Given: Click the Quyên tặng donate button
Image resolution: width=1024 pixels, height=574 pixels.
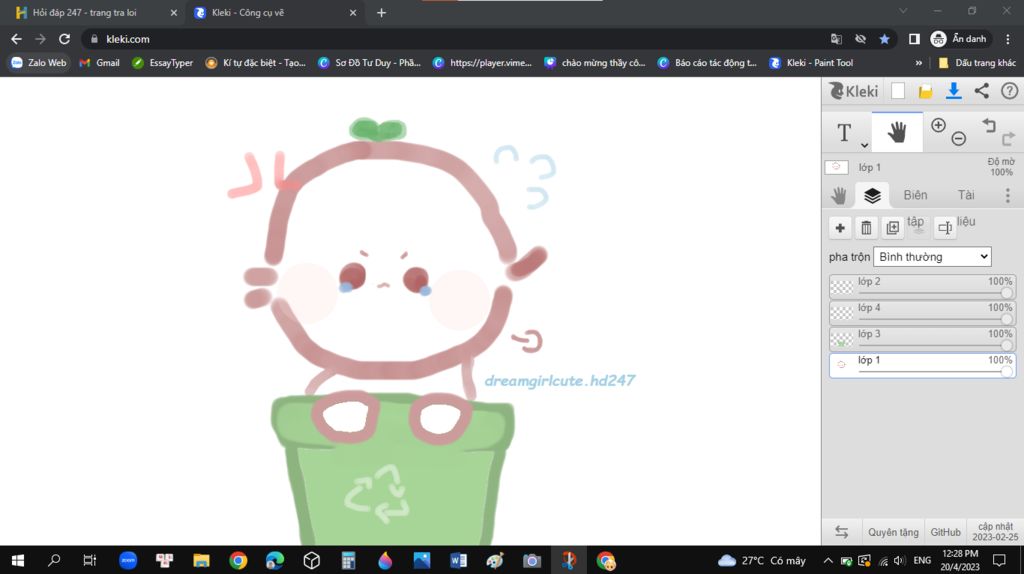Looking at the screenshot, I should [x=893, y=532].
